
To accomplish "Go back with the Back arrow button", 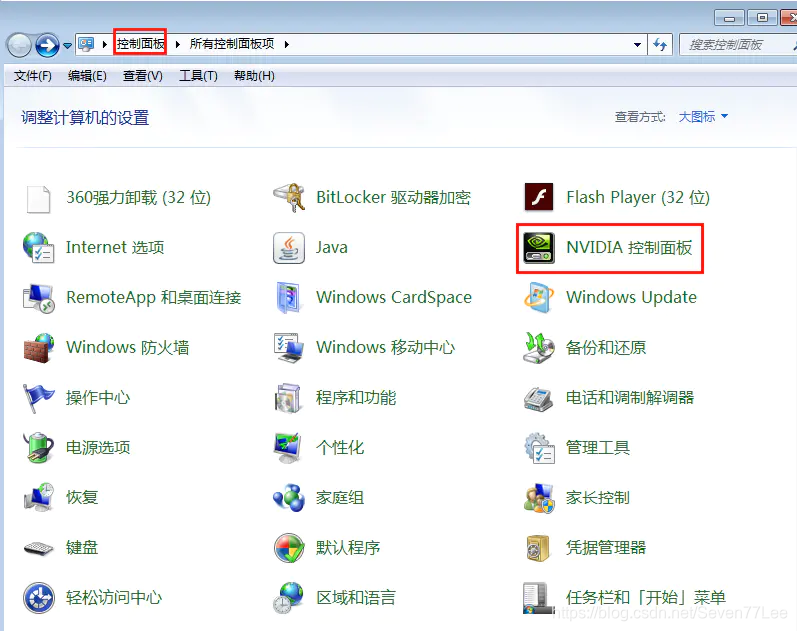I will [20, 45].
